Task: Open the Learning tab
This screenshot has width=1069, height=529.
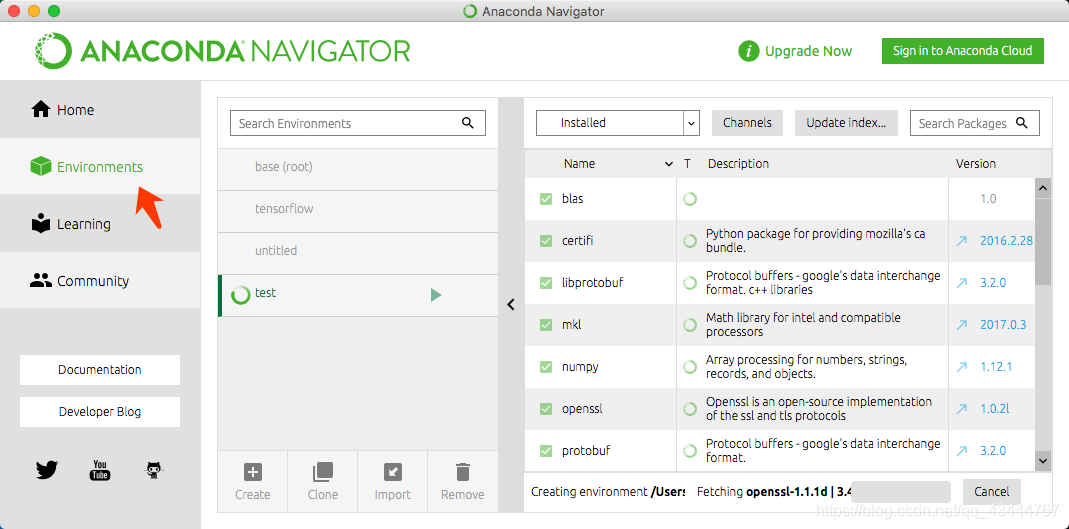Action: (100, 224)
